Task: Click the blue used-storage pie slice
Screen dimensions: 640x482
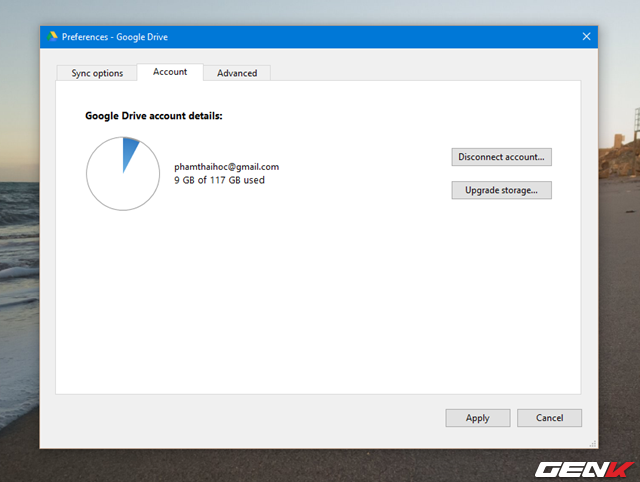Action: click(130, 151)
